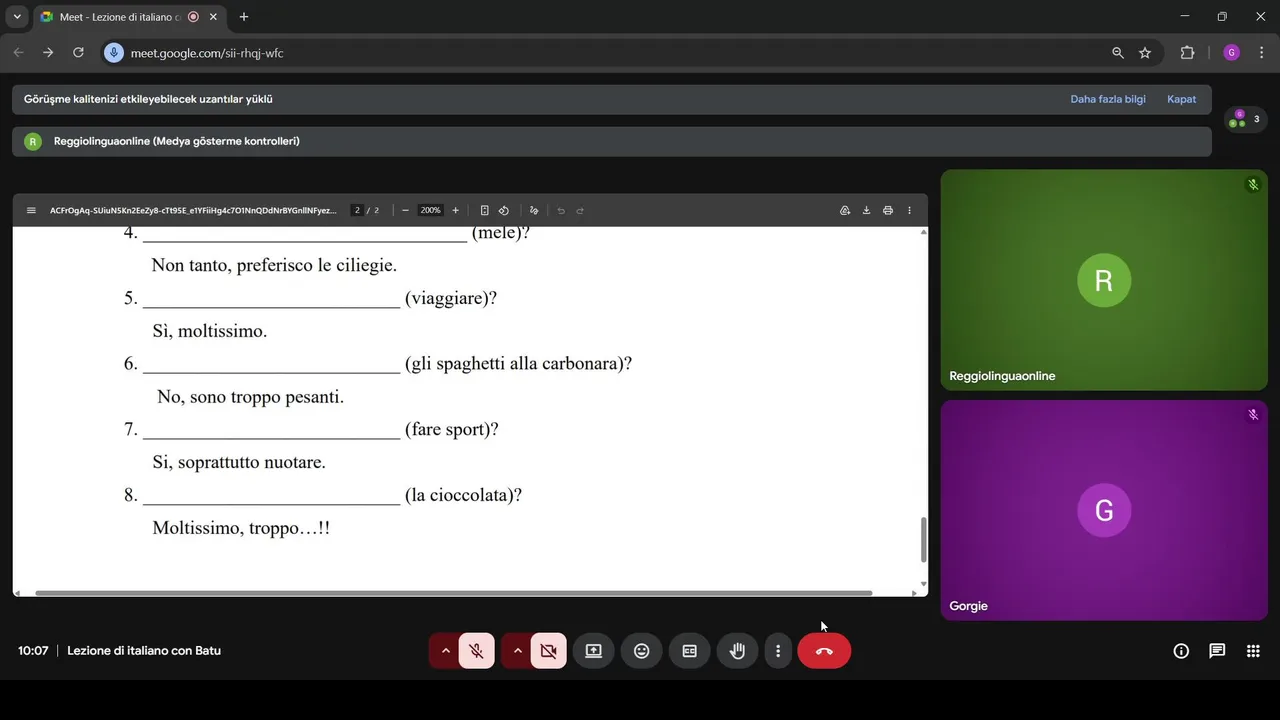Image resolution: width=1280 pixels, height=720 pixels.
Task: Start presenting your screen
Action: [x=593, y=651]
